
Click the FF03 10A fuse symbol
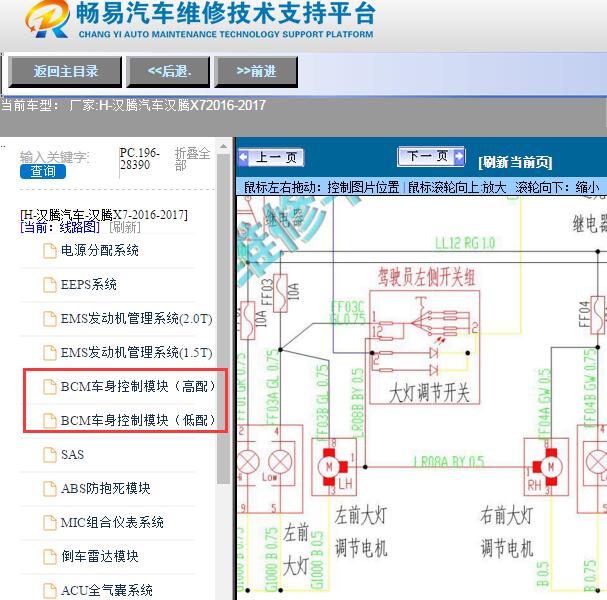click(x=280, y=293)
